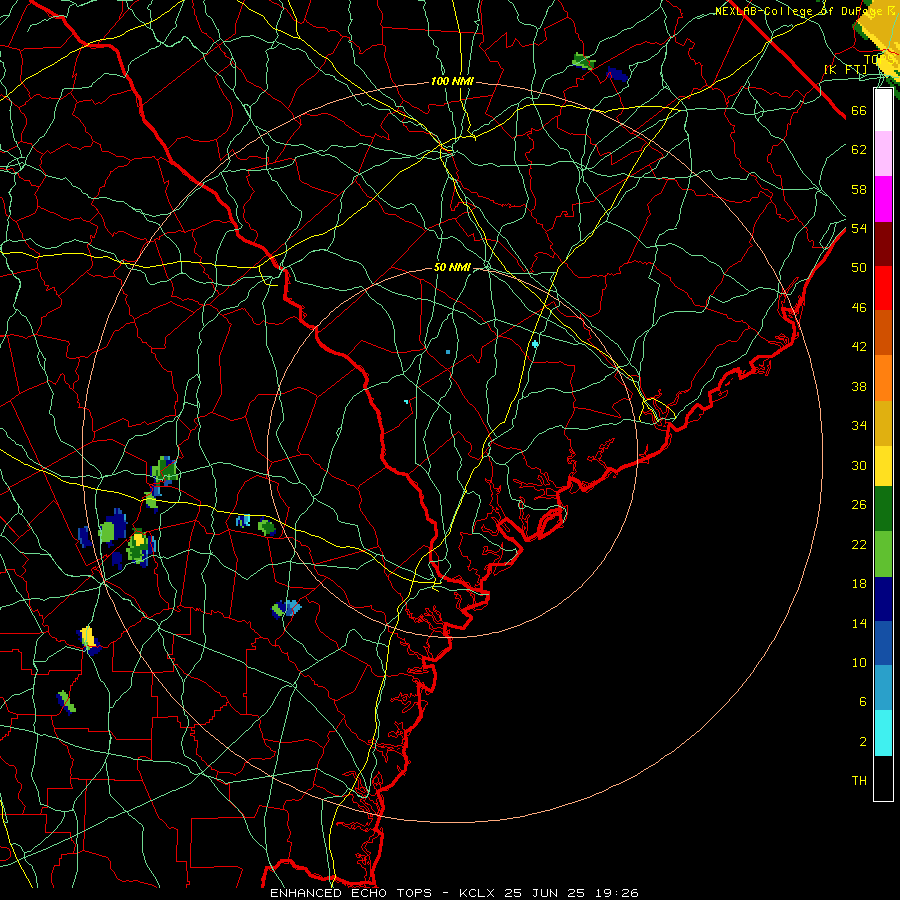Click the "22" legend value
This screenshot has width=900, height=900.
(x=859, y=544)
